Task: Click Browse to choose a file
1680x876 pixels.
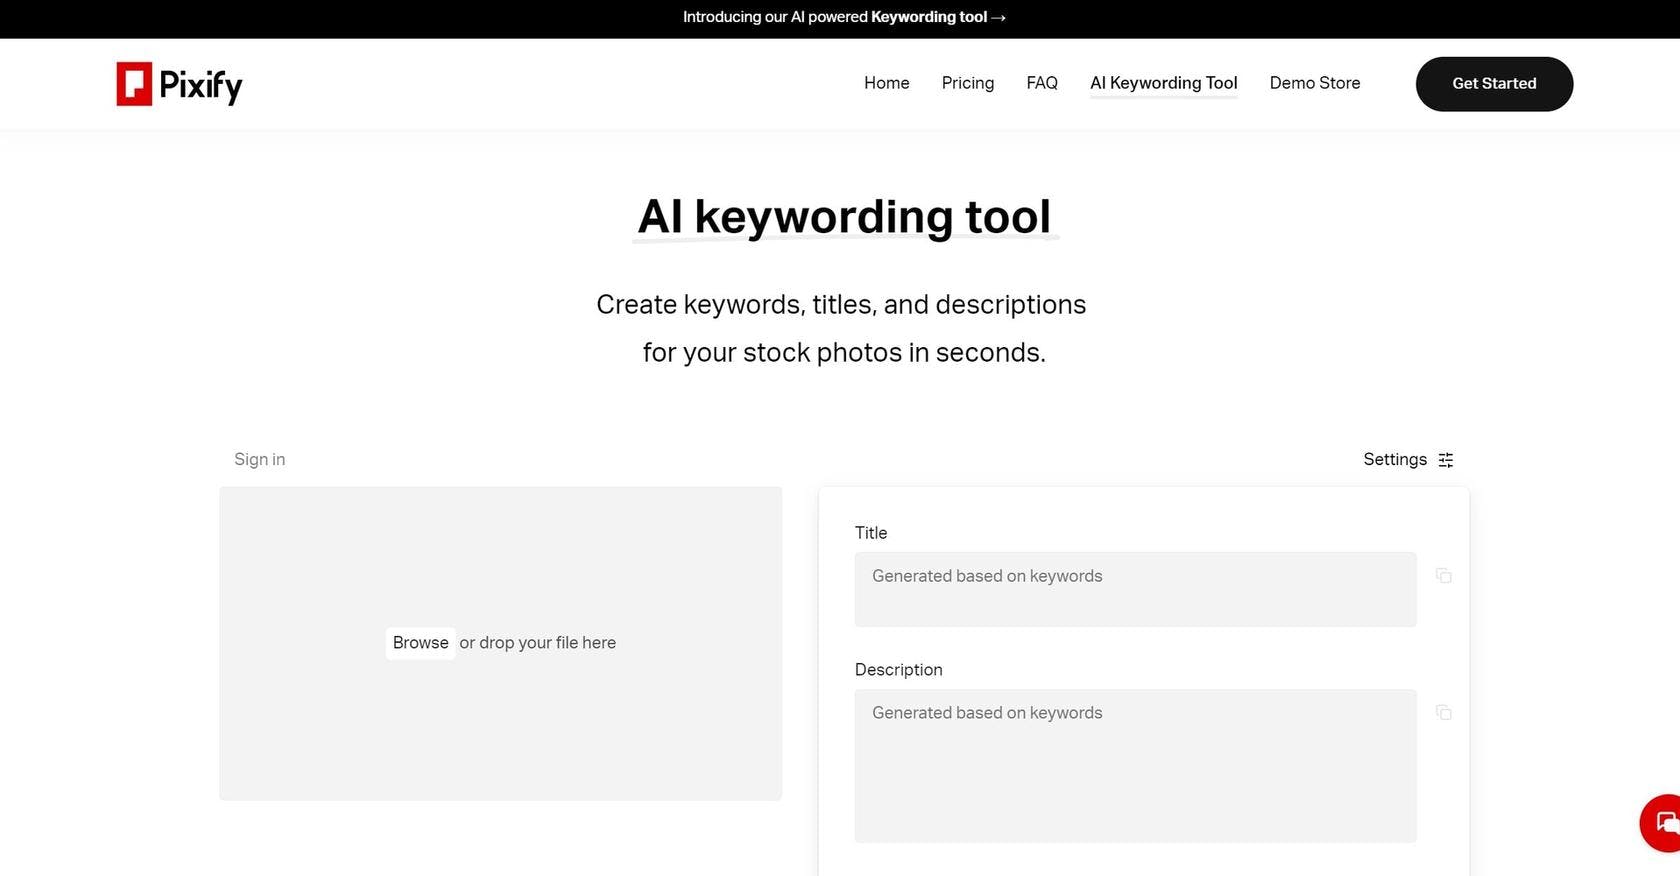Action: [420, 643]
